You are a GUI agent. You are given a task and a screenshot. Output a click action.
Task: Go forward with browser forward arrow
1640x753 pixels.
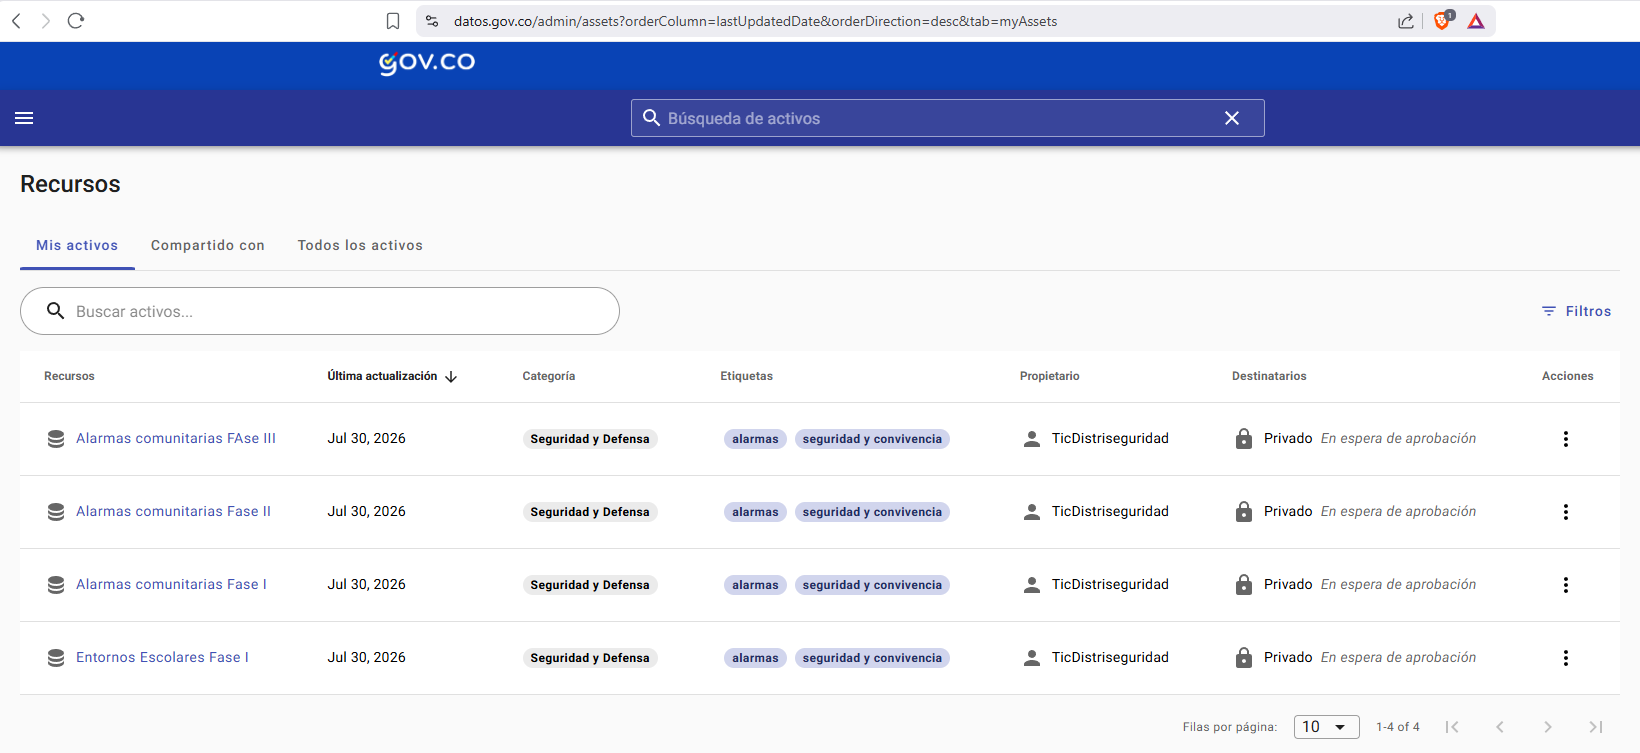click(45, 21)
